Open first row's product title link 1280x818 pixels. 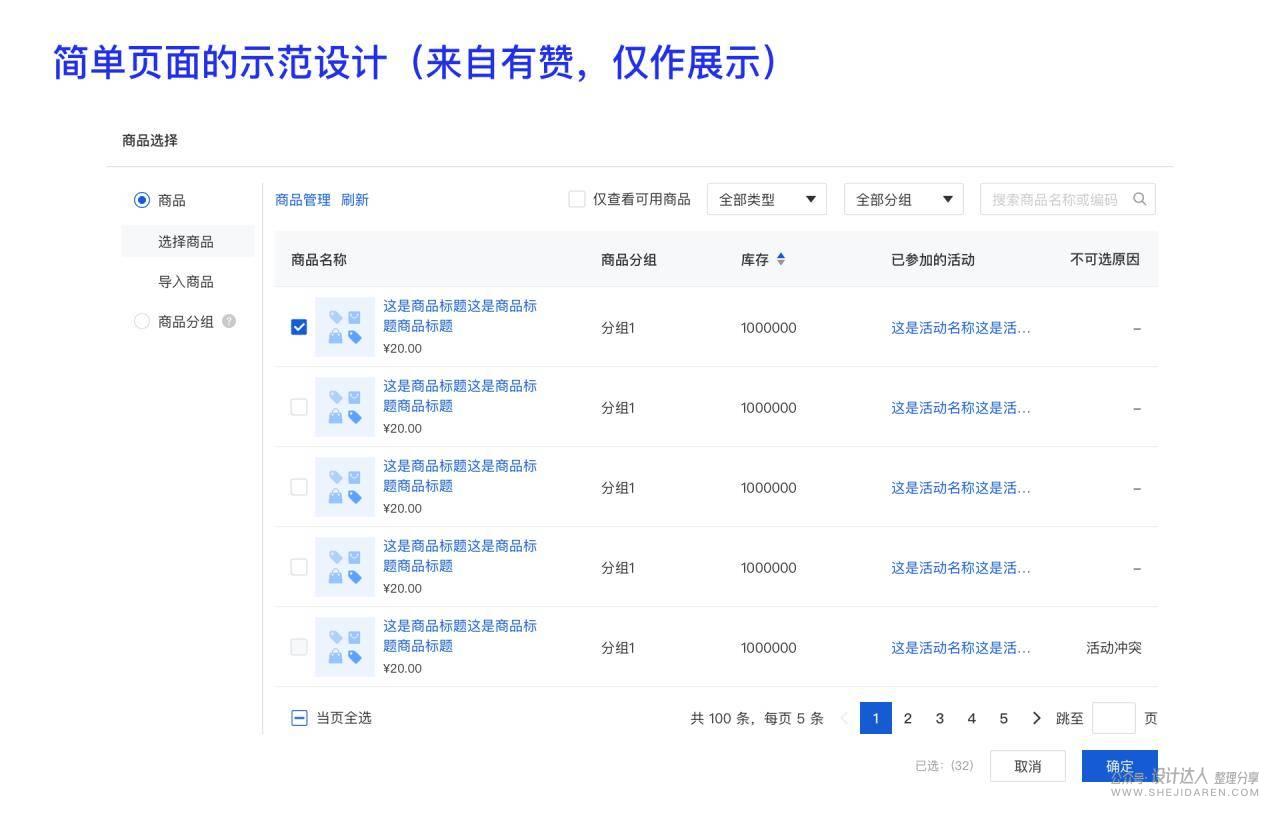[x=460, y=316]
